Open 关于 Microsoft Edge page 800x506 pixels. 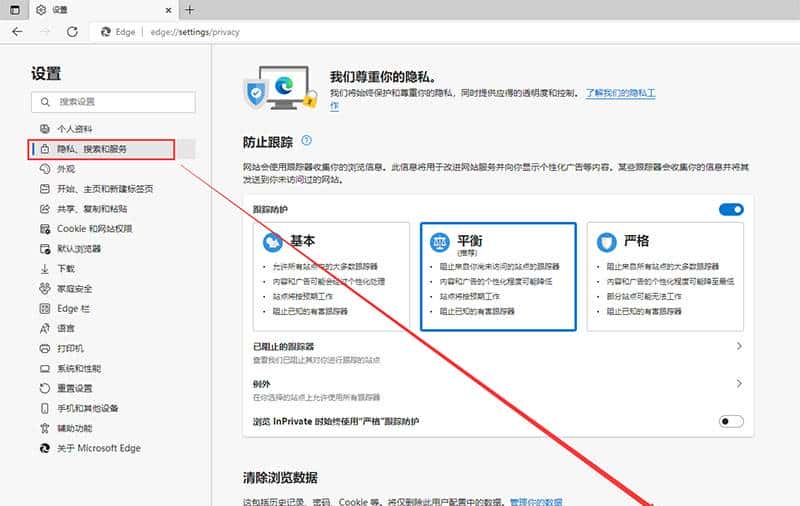(x=99, y=448)
